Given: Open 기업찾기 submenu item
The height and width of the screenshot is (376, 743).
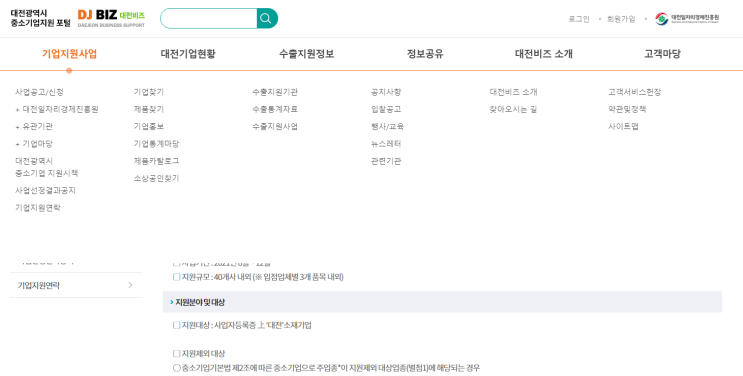Looking at the screenshot, I should pyautogui.click(x=149, y=92).
